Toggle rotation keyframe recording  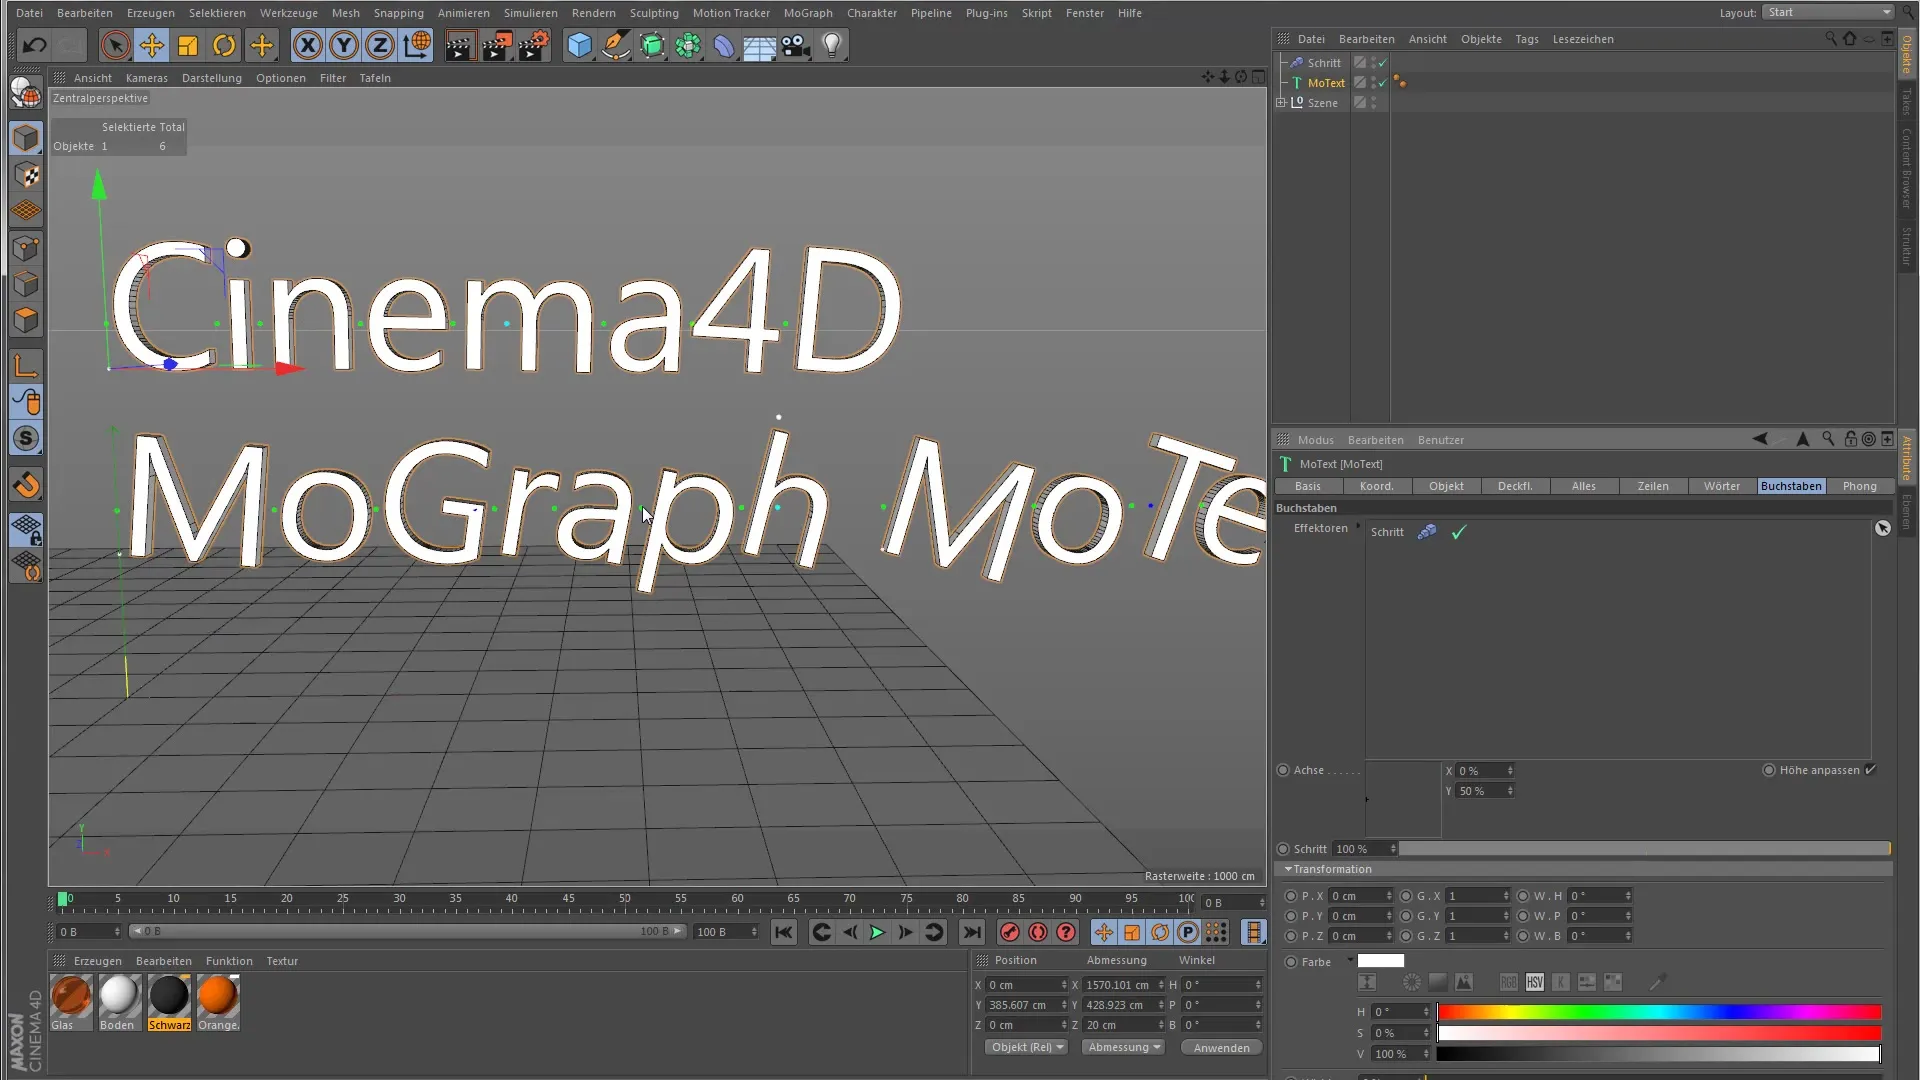click(x=1160, y=932)
